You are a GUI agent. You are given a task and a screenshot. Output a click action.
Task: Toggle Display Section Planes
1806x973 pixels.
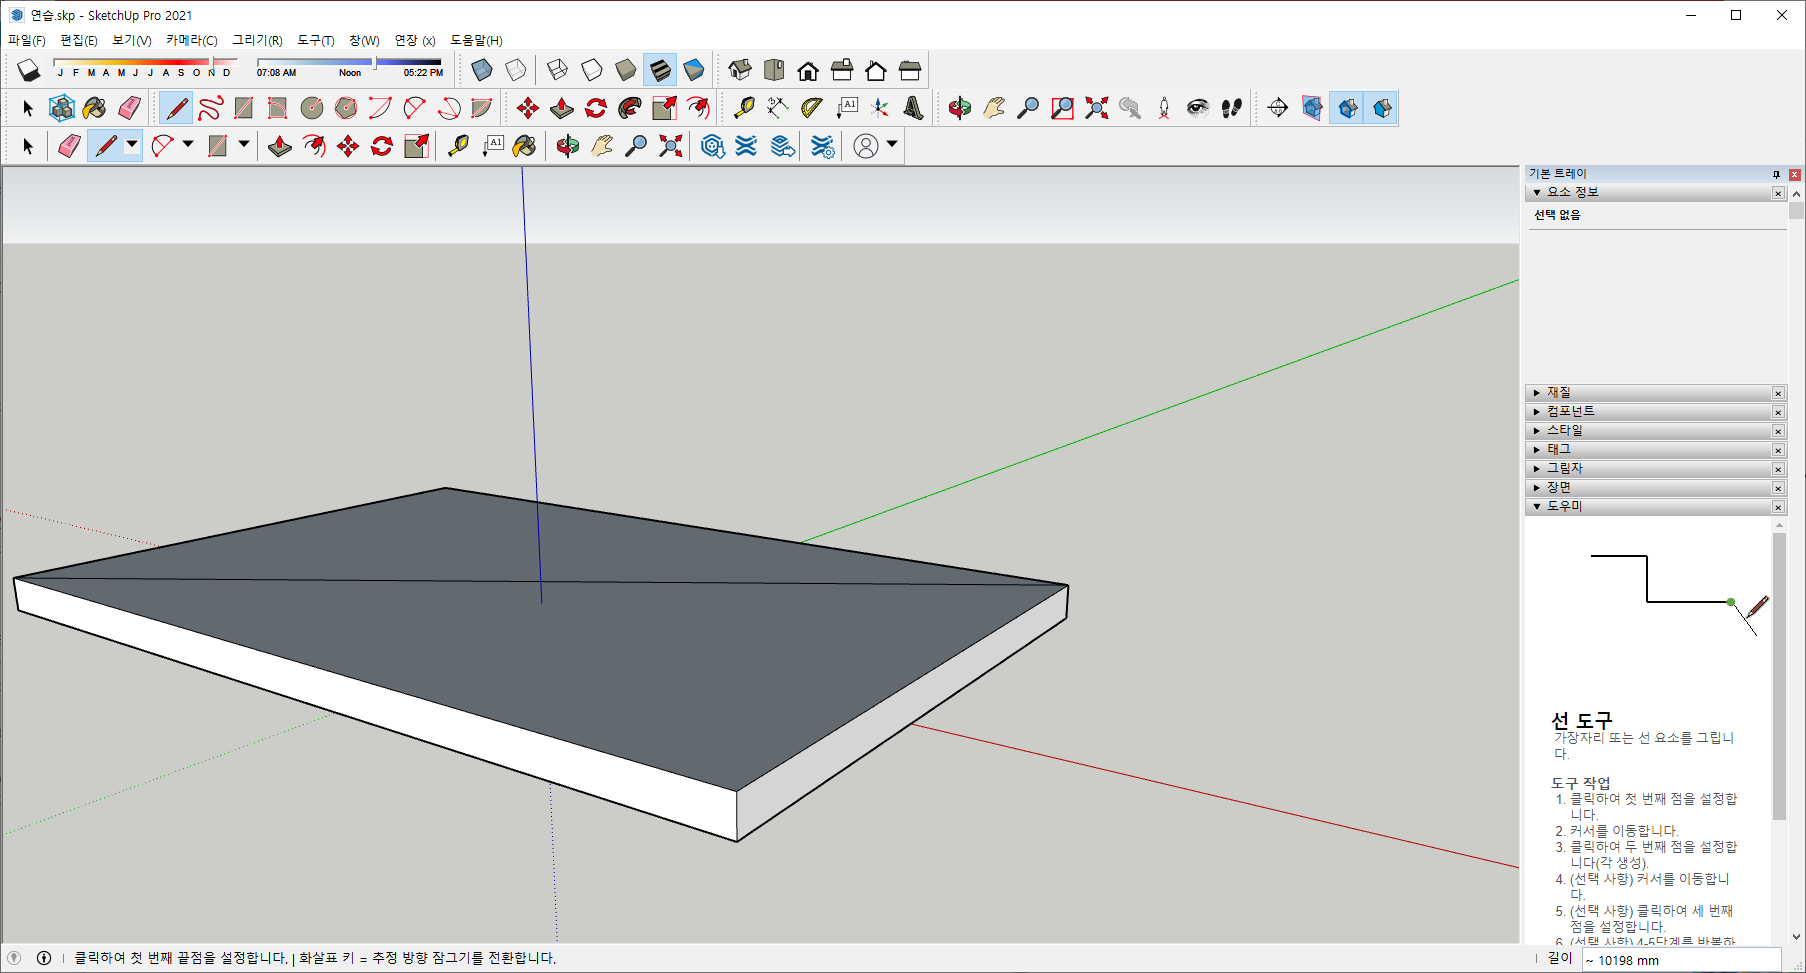point(1312,108)
